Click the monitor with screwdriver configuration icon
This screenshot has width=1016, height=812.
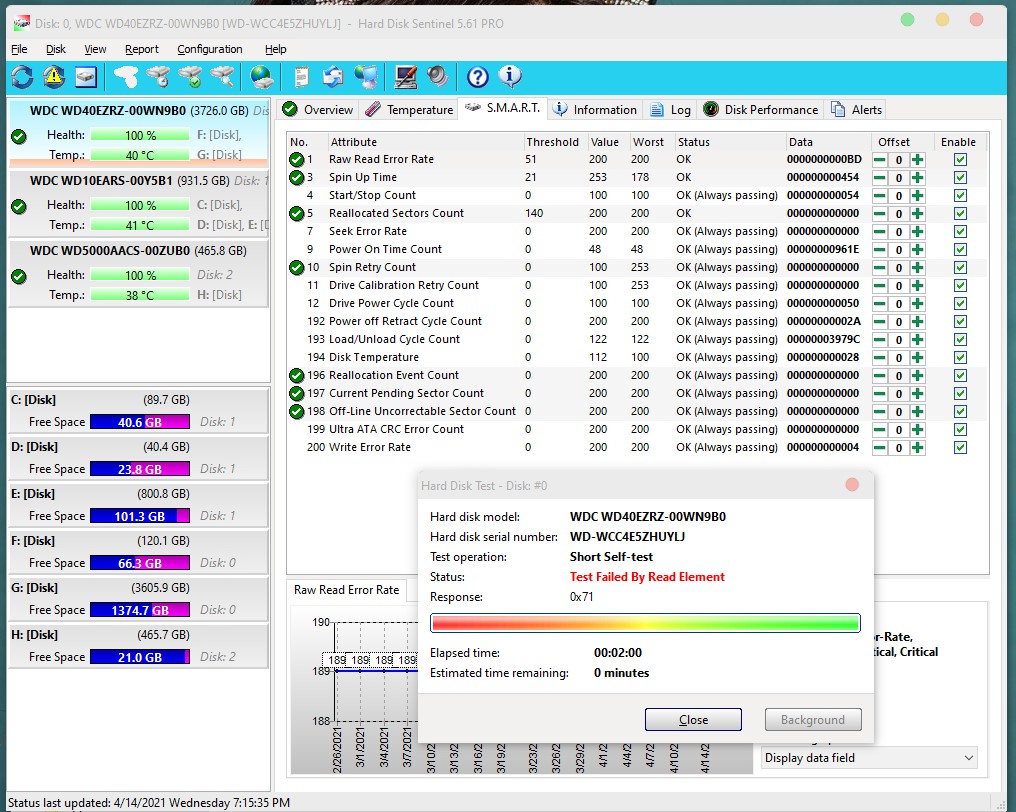click(x=406, y=77)
